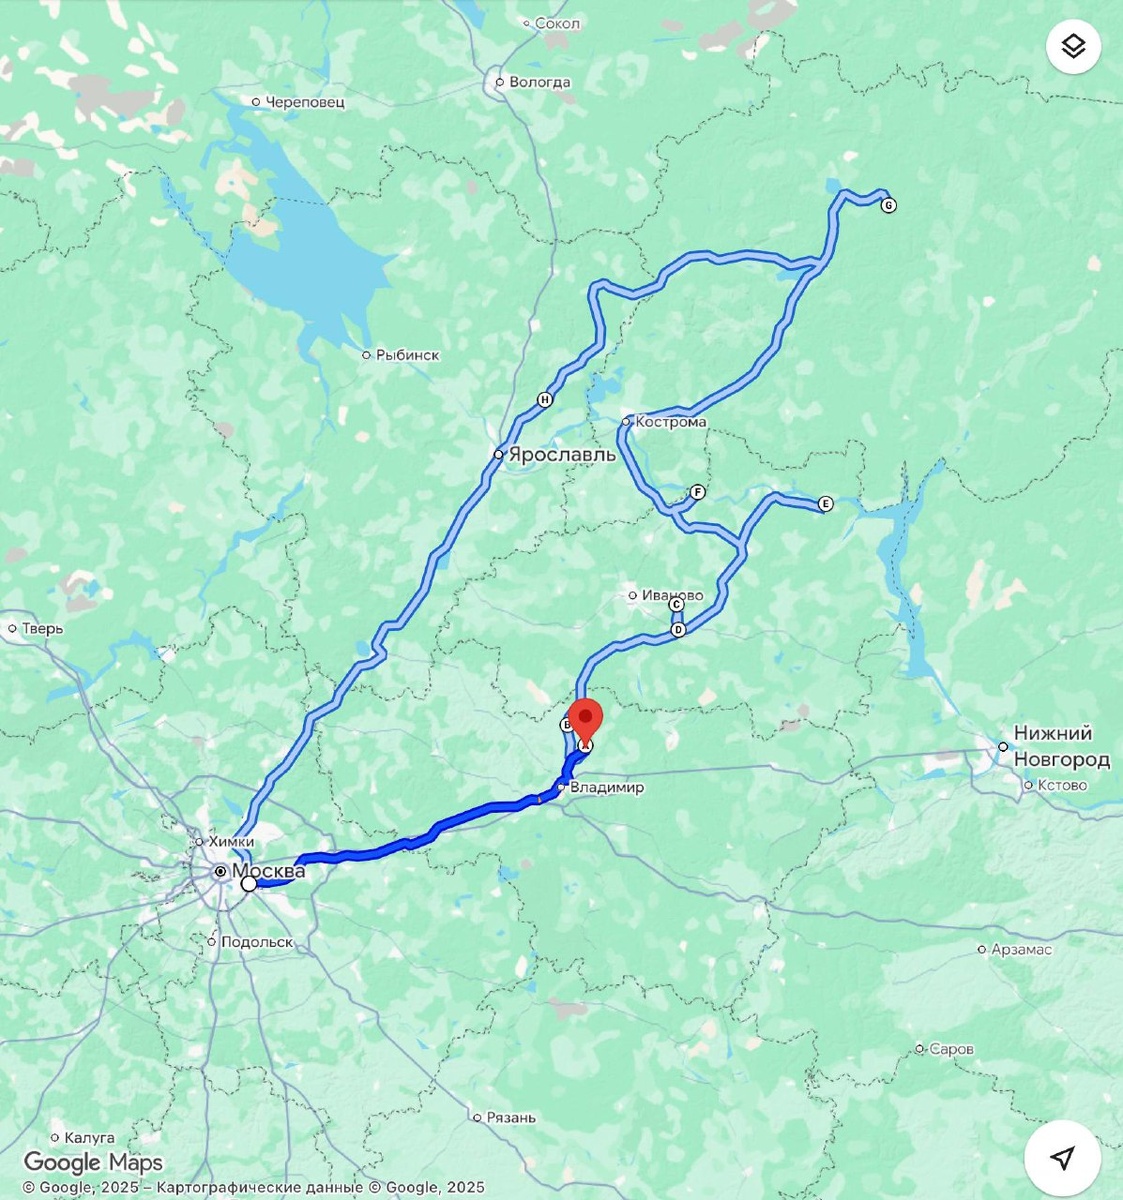The image size is (1123, 1200).
Task: Click the Кострома city label
Action: coord(671,422)
